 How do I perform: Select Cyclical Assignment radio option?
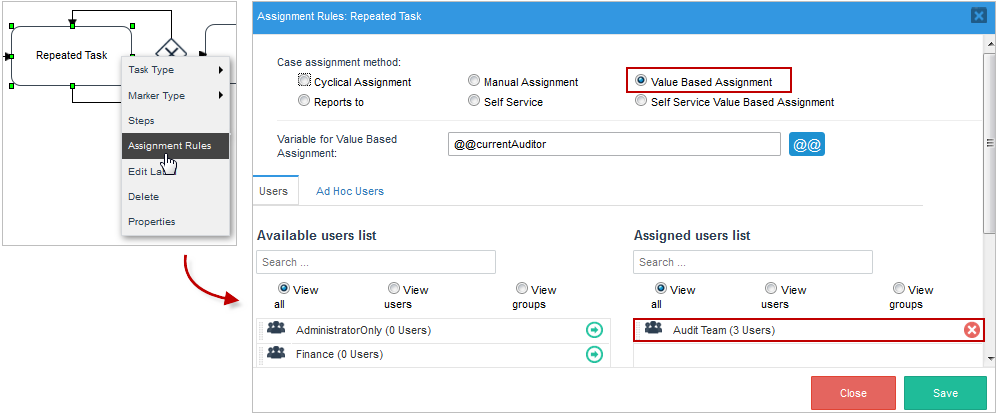coord(304,81)
